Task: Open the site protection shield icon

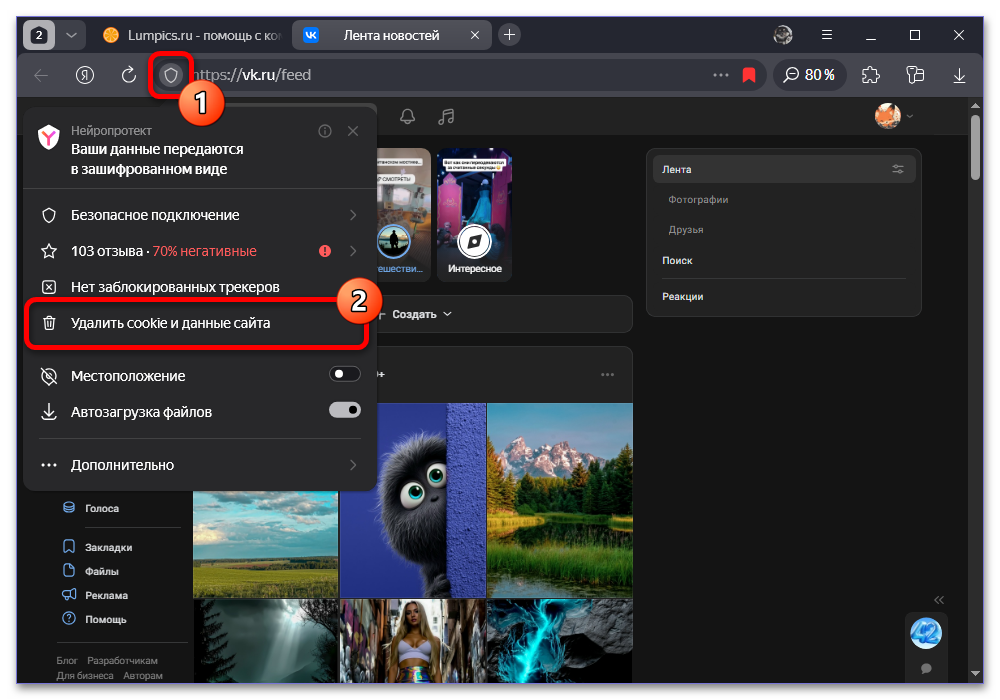Action: point(170,75)
